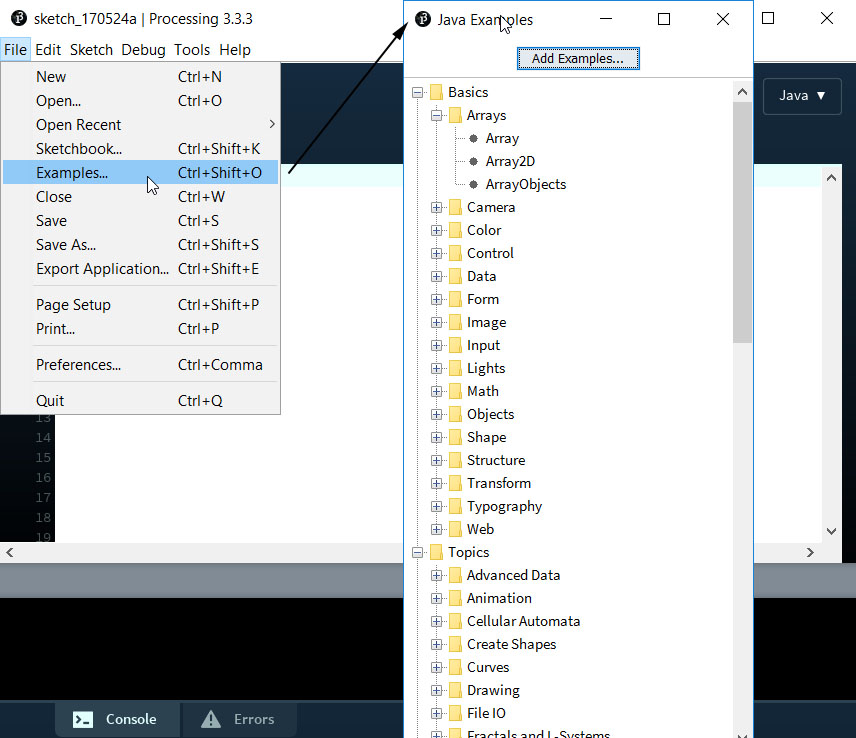Click the Array example bullet icon
The width and height of the screenshot is (856, 738).
click(x=473, y=139)
